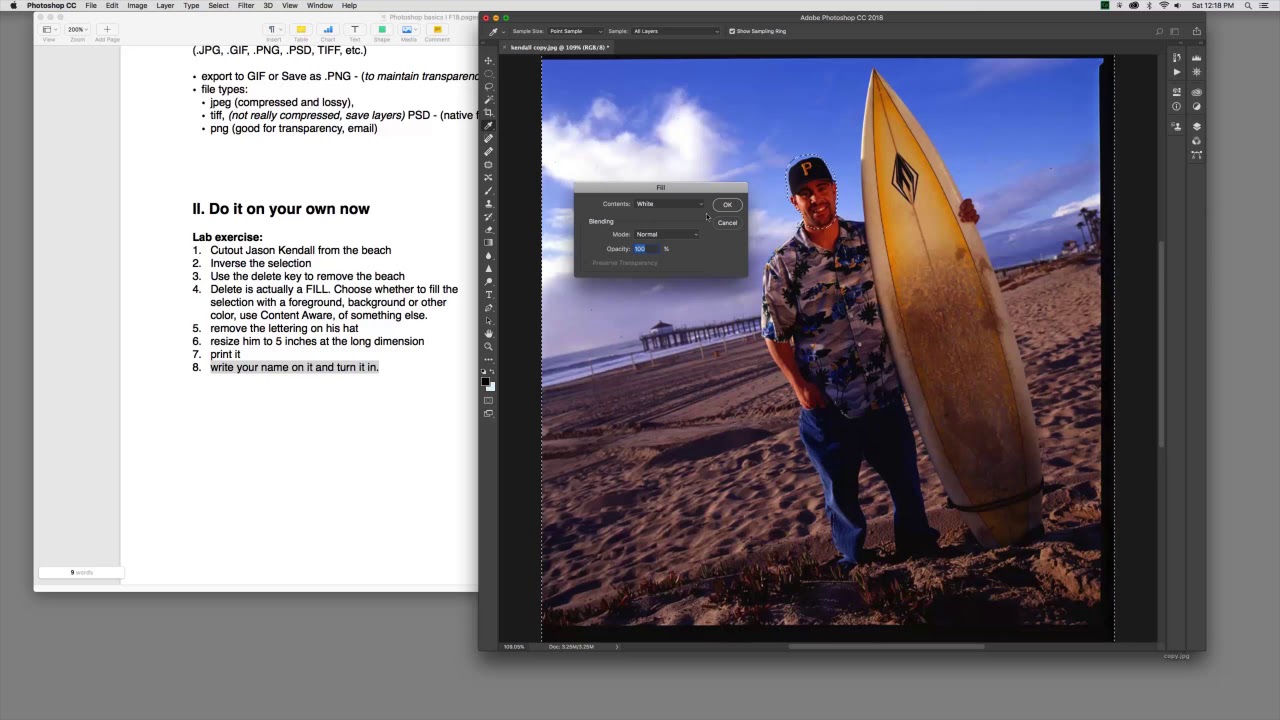
Task: Open the Histogram panel icon
Action: (1197, 57)
